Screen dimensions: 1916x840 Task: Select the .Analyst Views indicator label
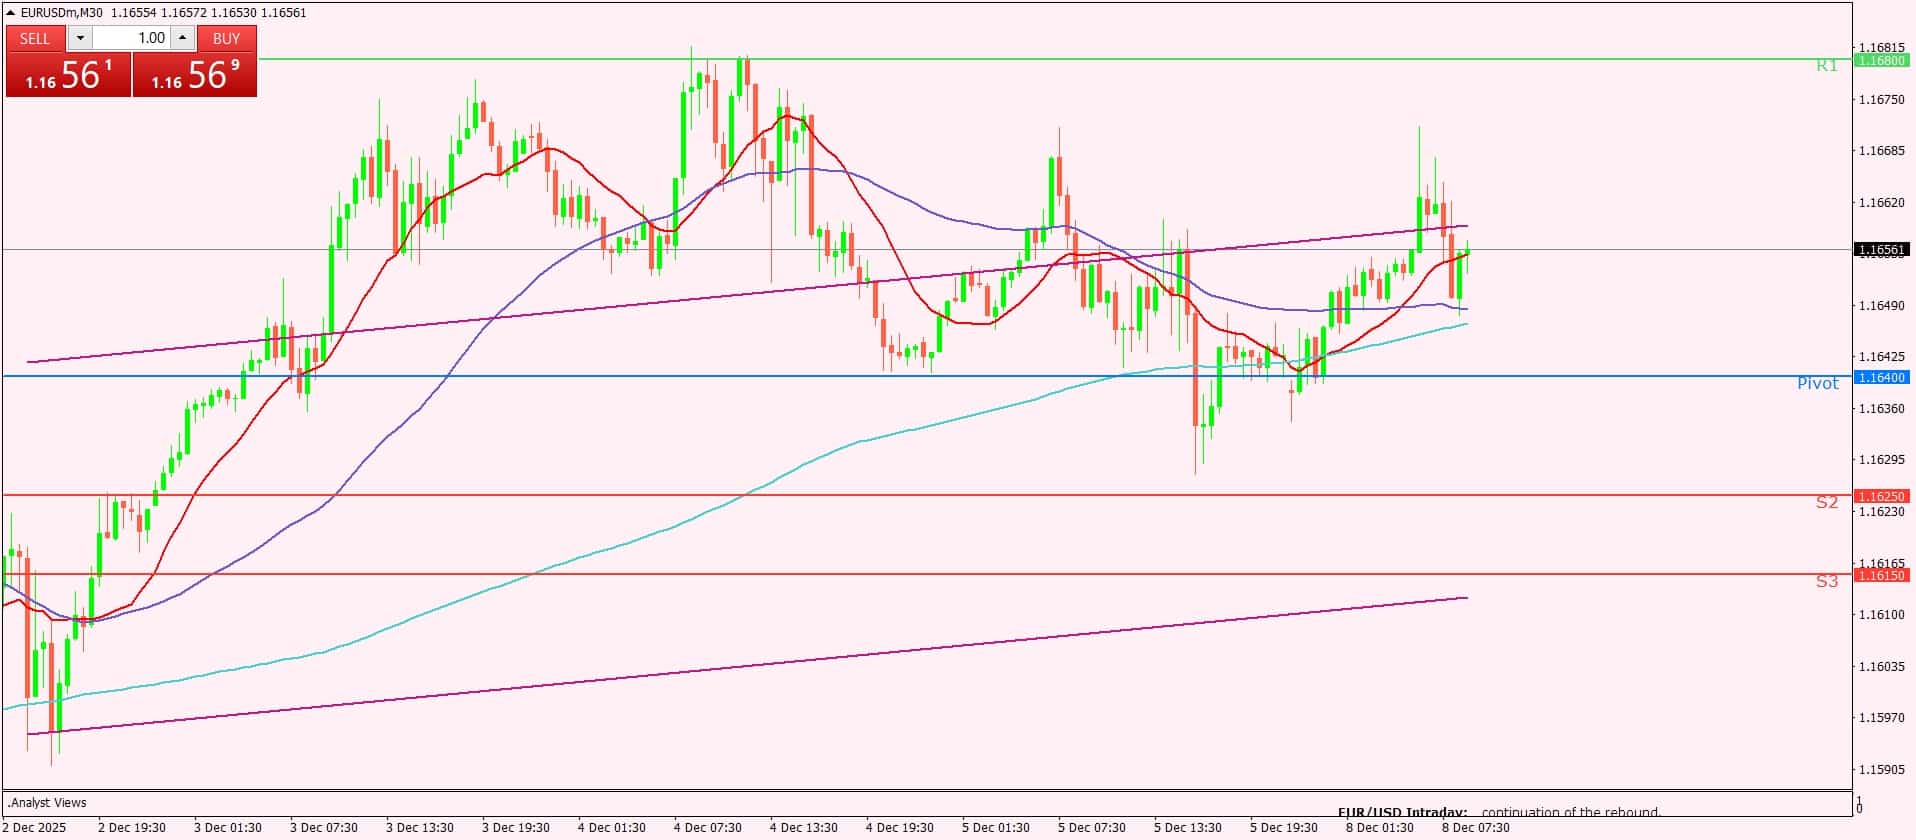point(47,802)
